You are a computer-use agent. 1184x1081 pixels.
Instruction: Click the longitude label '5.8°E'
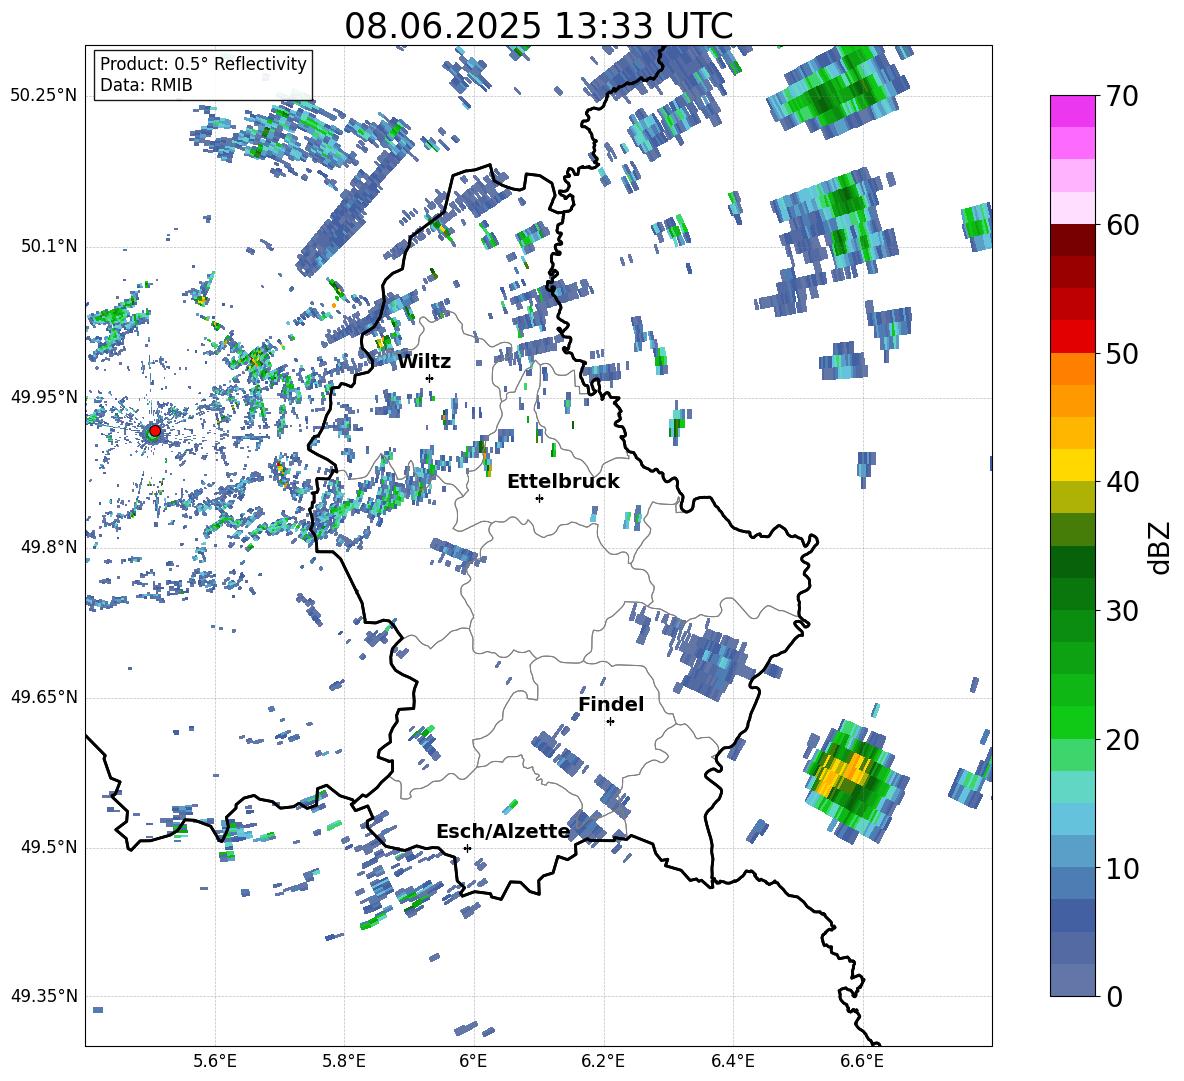pyautogui.click(x=344, y=1061)
